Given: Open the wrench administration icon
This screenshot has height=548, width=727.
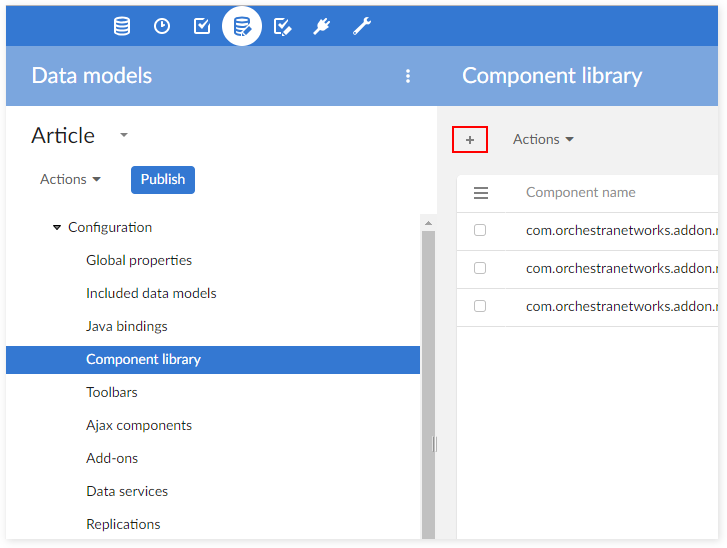Looking at the screenshot, I should pyautogui.click(x=362, y=27).
